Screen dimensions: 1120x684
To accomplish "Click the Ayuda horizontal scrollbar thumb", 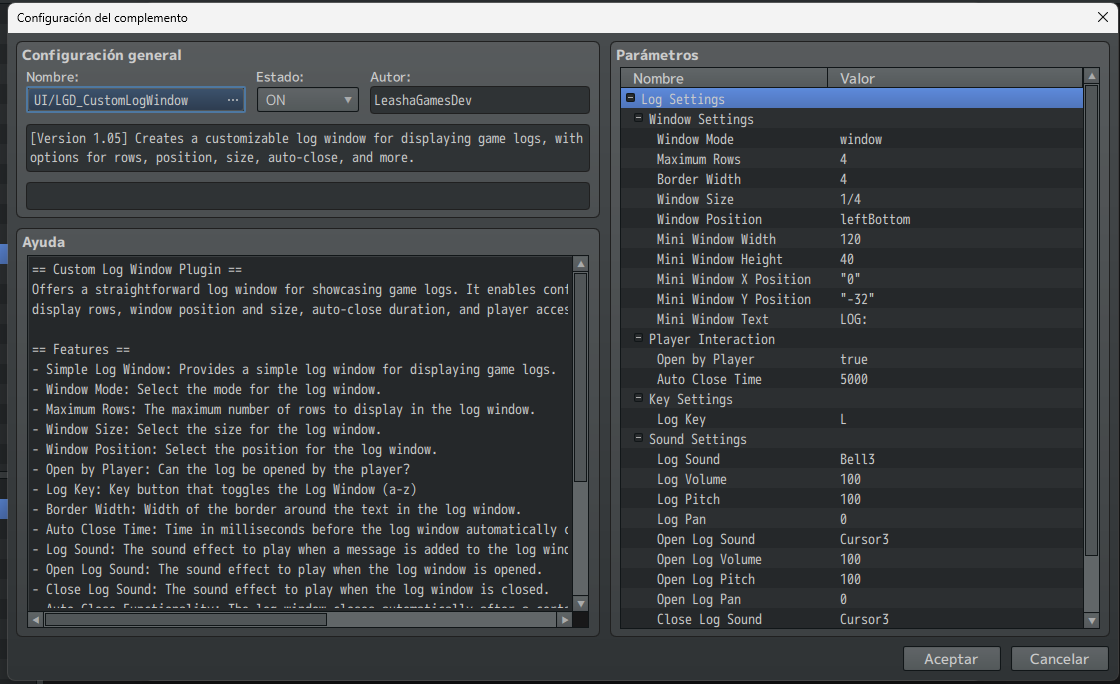I will [x=186, y=620].
